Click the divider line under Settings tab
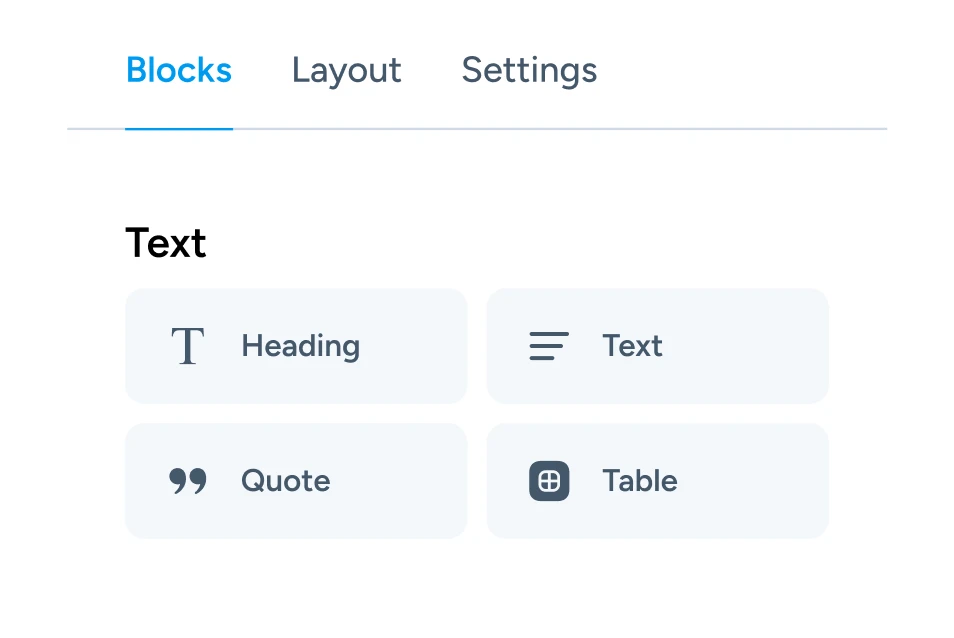954x638 pixels. (529, 129)
